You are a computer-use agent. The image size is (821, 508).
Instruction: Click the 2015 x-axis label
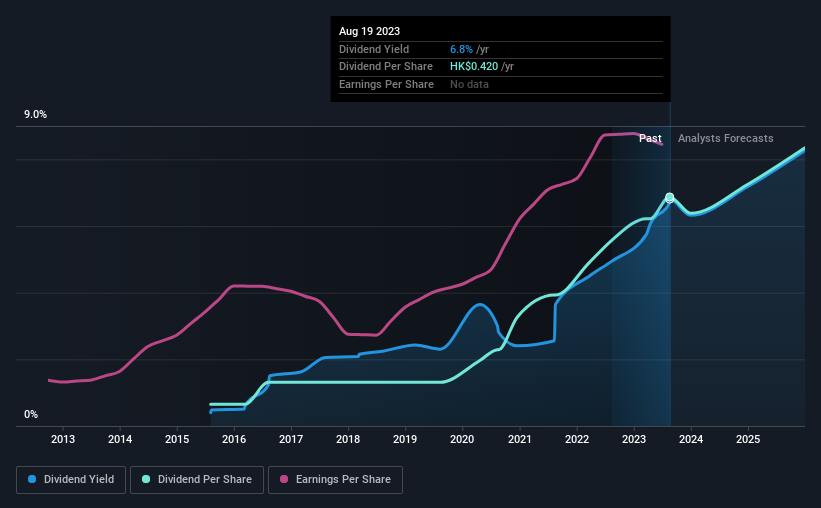177,439
